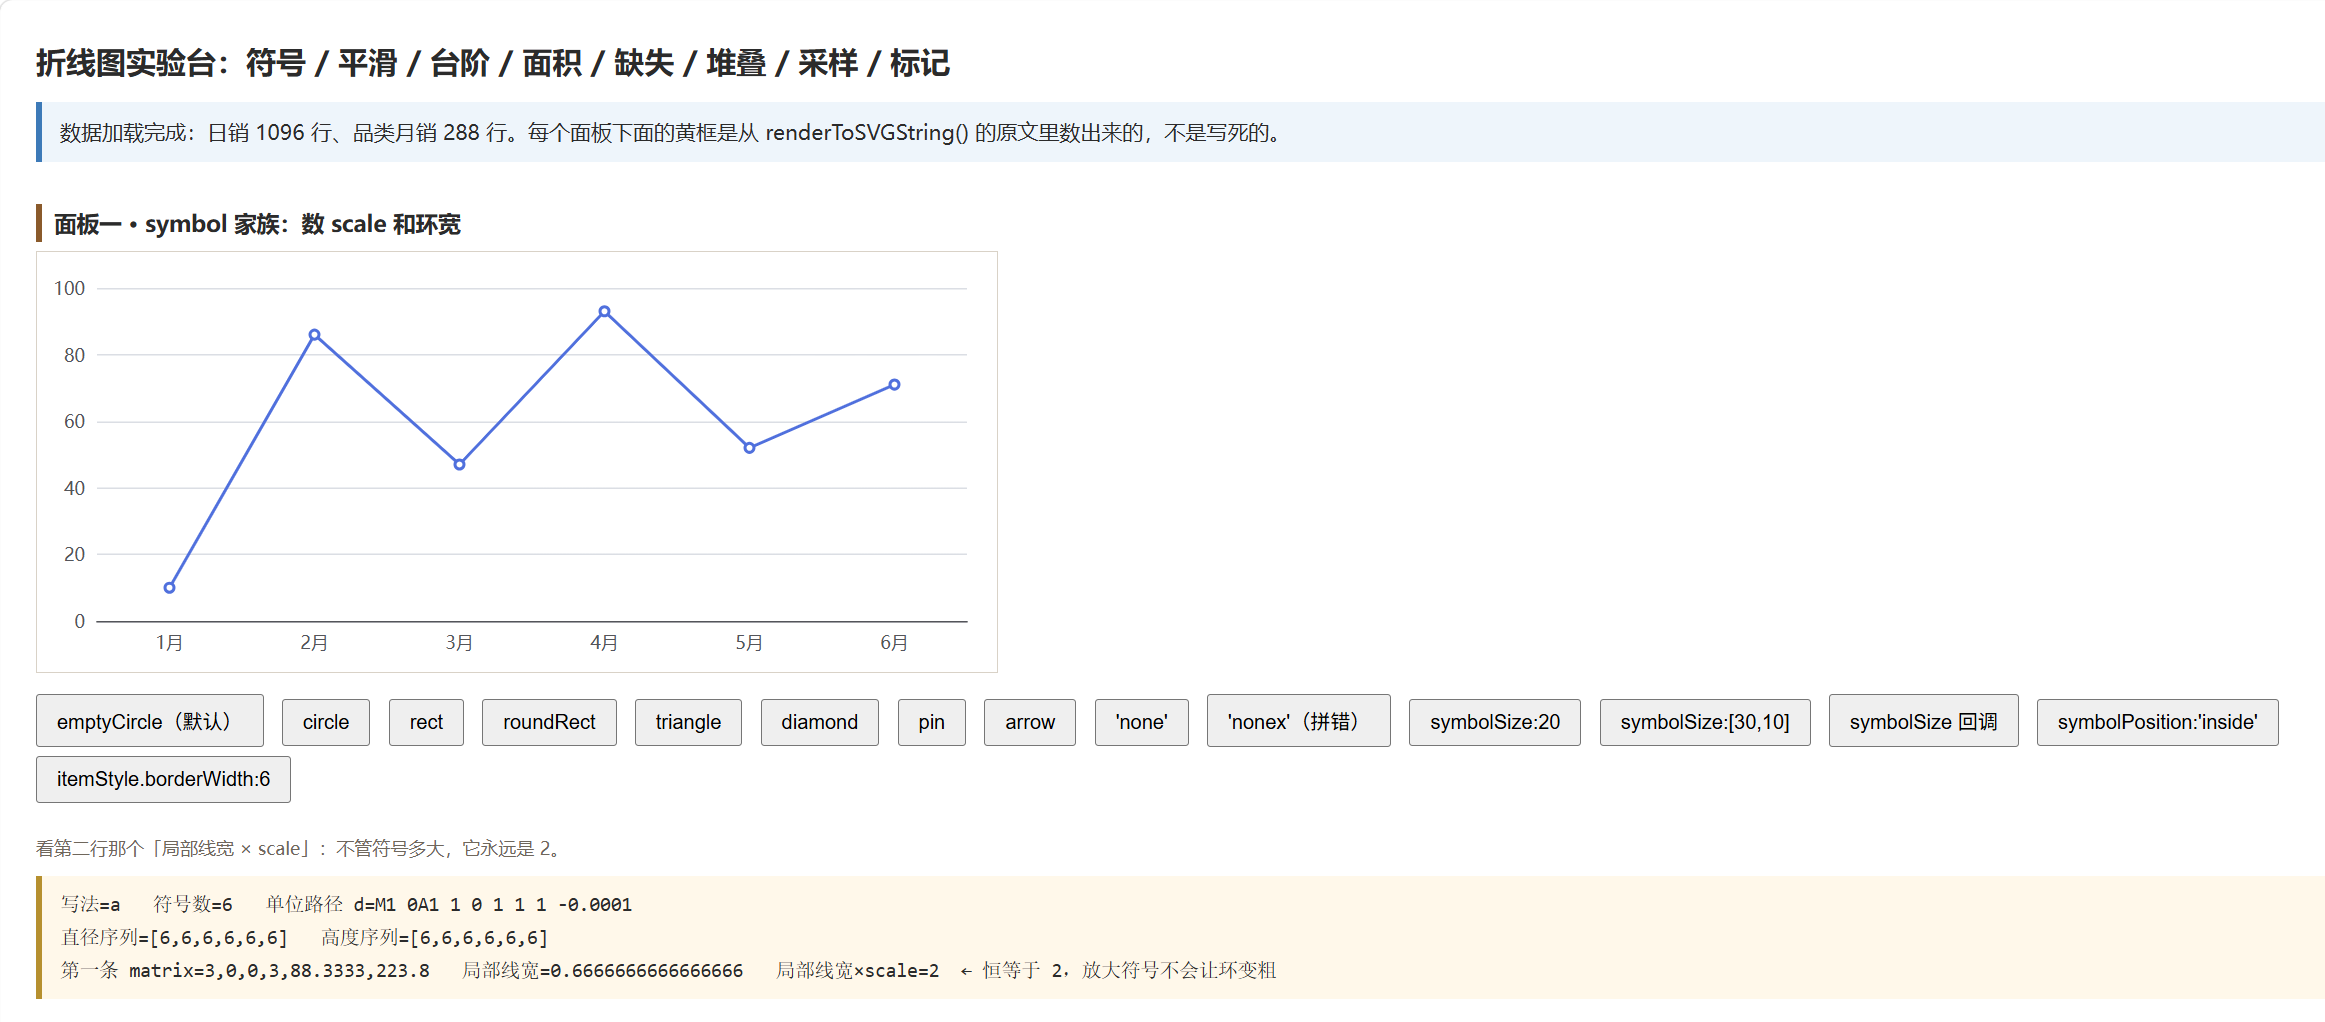The width and height of the screenshot is (2325, 1022).
Task: Click the symbolSize 回调 button
Action: (1923, 721)
